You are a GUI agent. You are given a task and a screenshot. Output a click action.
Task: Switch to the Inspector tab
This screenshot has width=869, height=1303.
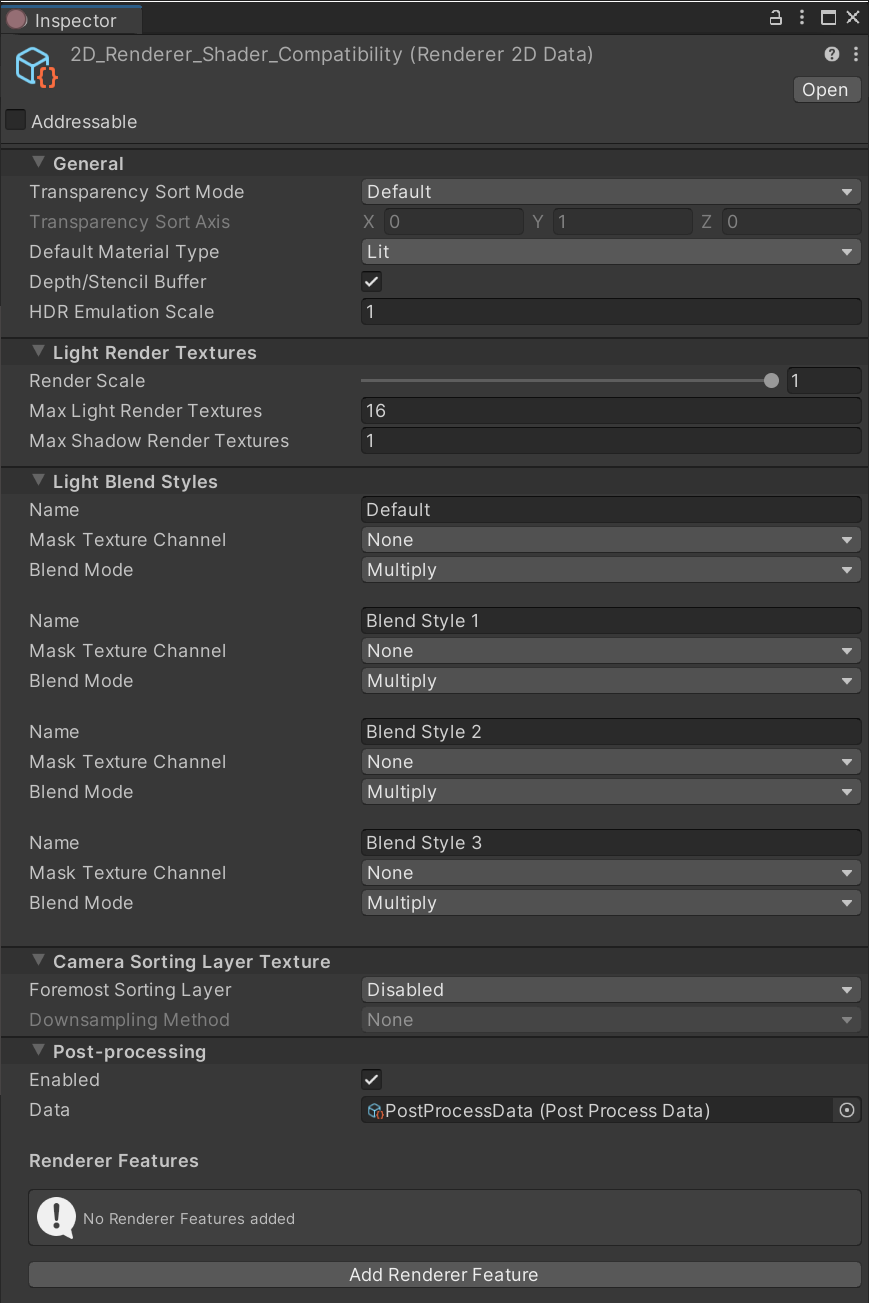click(70, 19)
